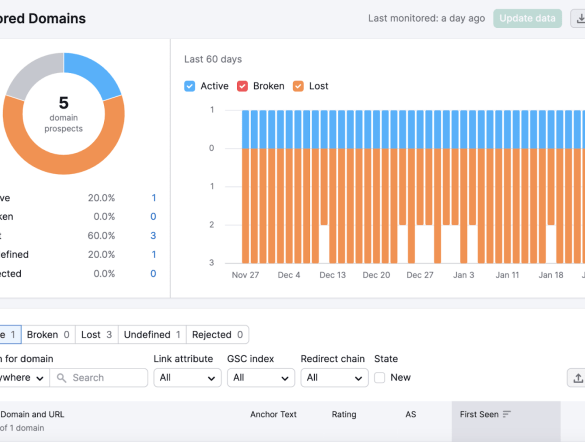Click the 60.0% percentage value

(x=101, y=235)
